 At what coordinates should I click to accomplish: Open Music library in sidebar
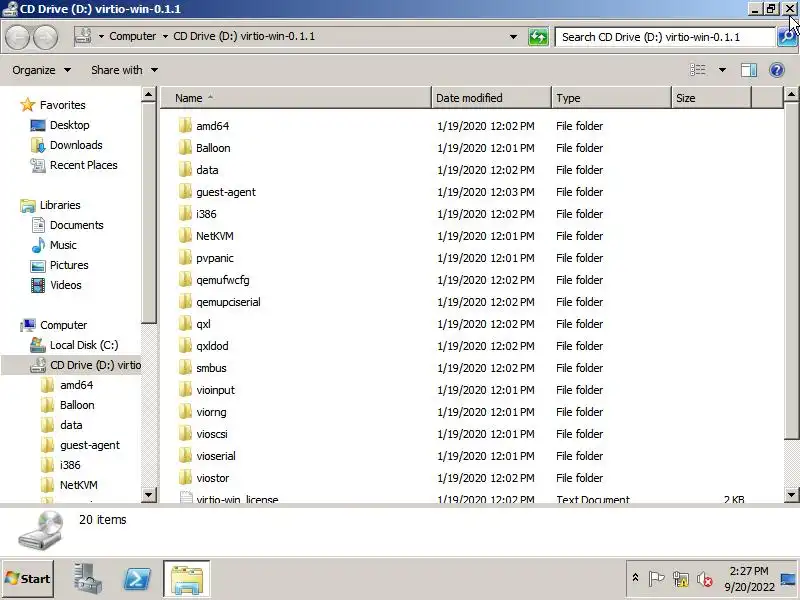[x=54, y=245]
